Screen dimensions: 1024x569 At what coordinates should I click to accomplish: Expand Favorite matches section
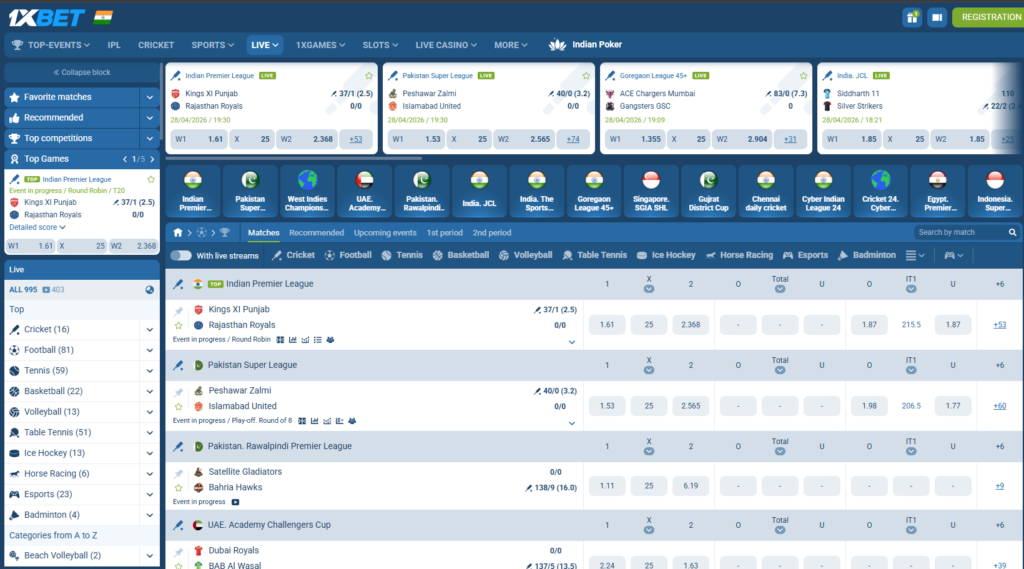point(150,97)
